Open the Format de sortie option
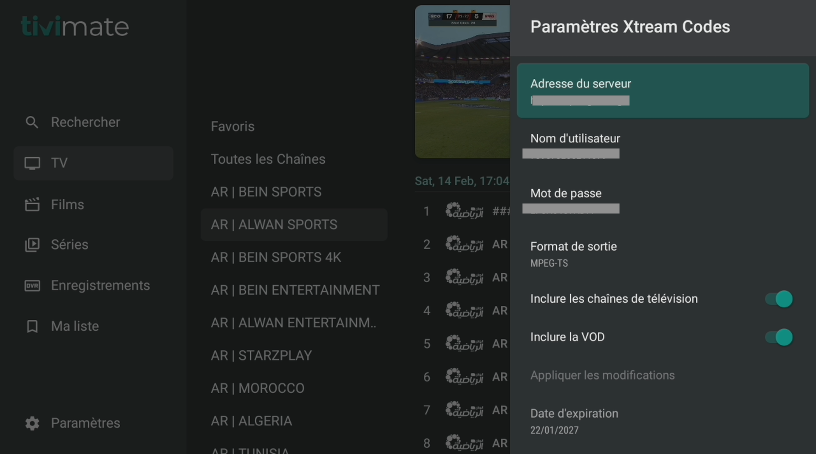 point(662,253)
